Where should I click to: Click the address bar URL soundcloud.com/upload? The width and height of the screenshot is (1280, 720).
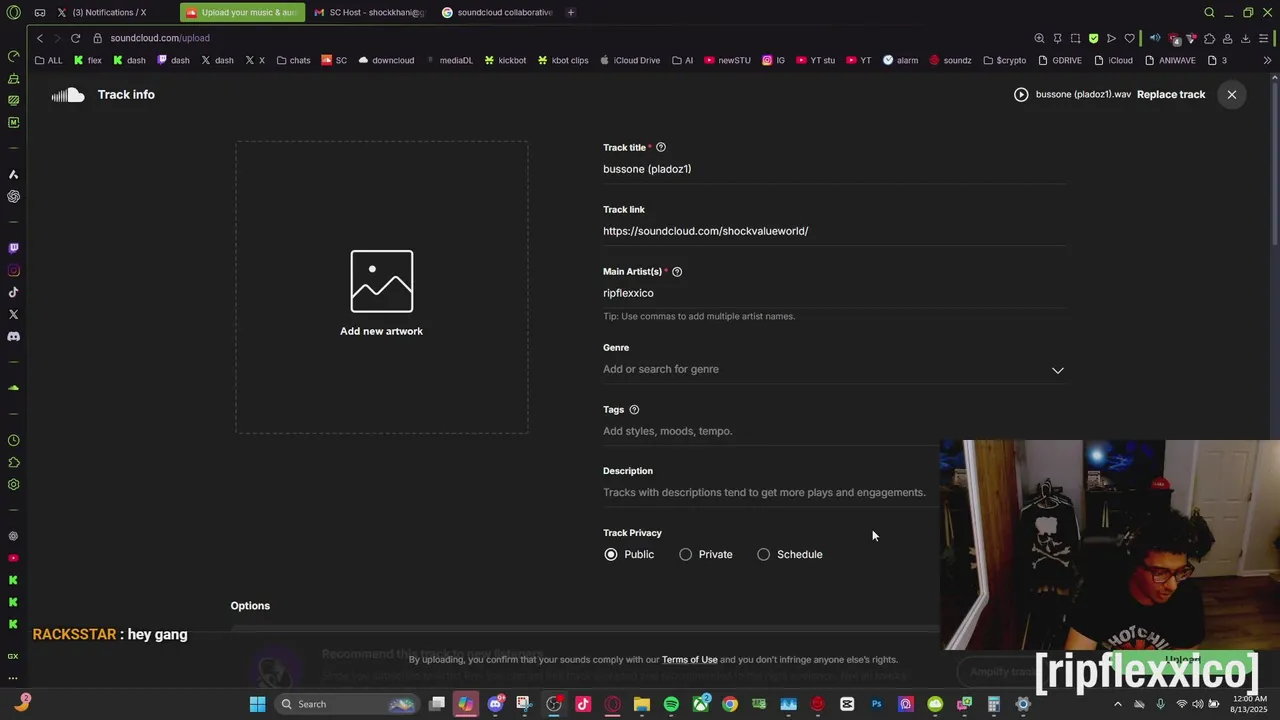click(x=160, y=38)
